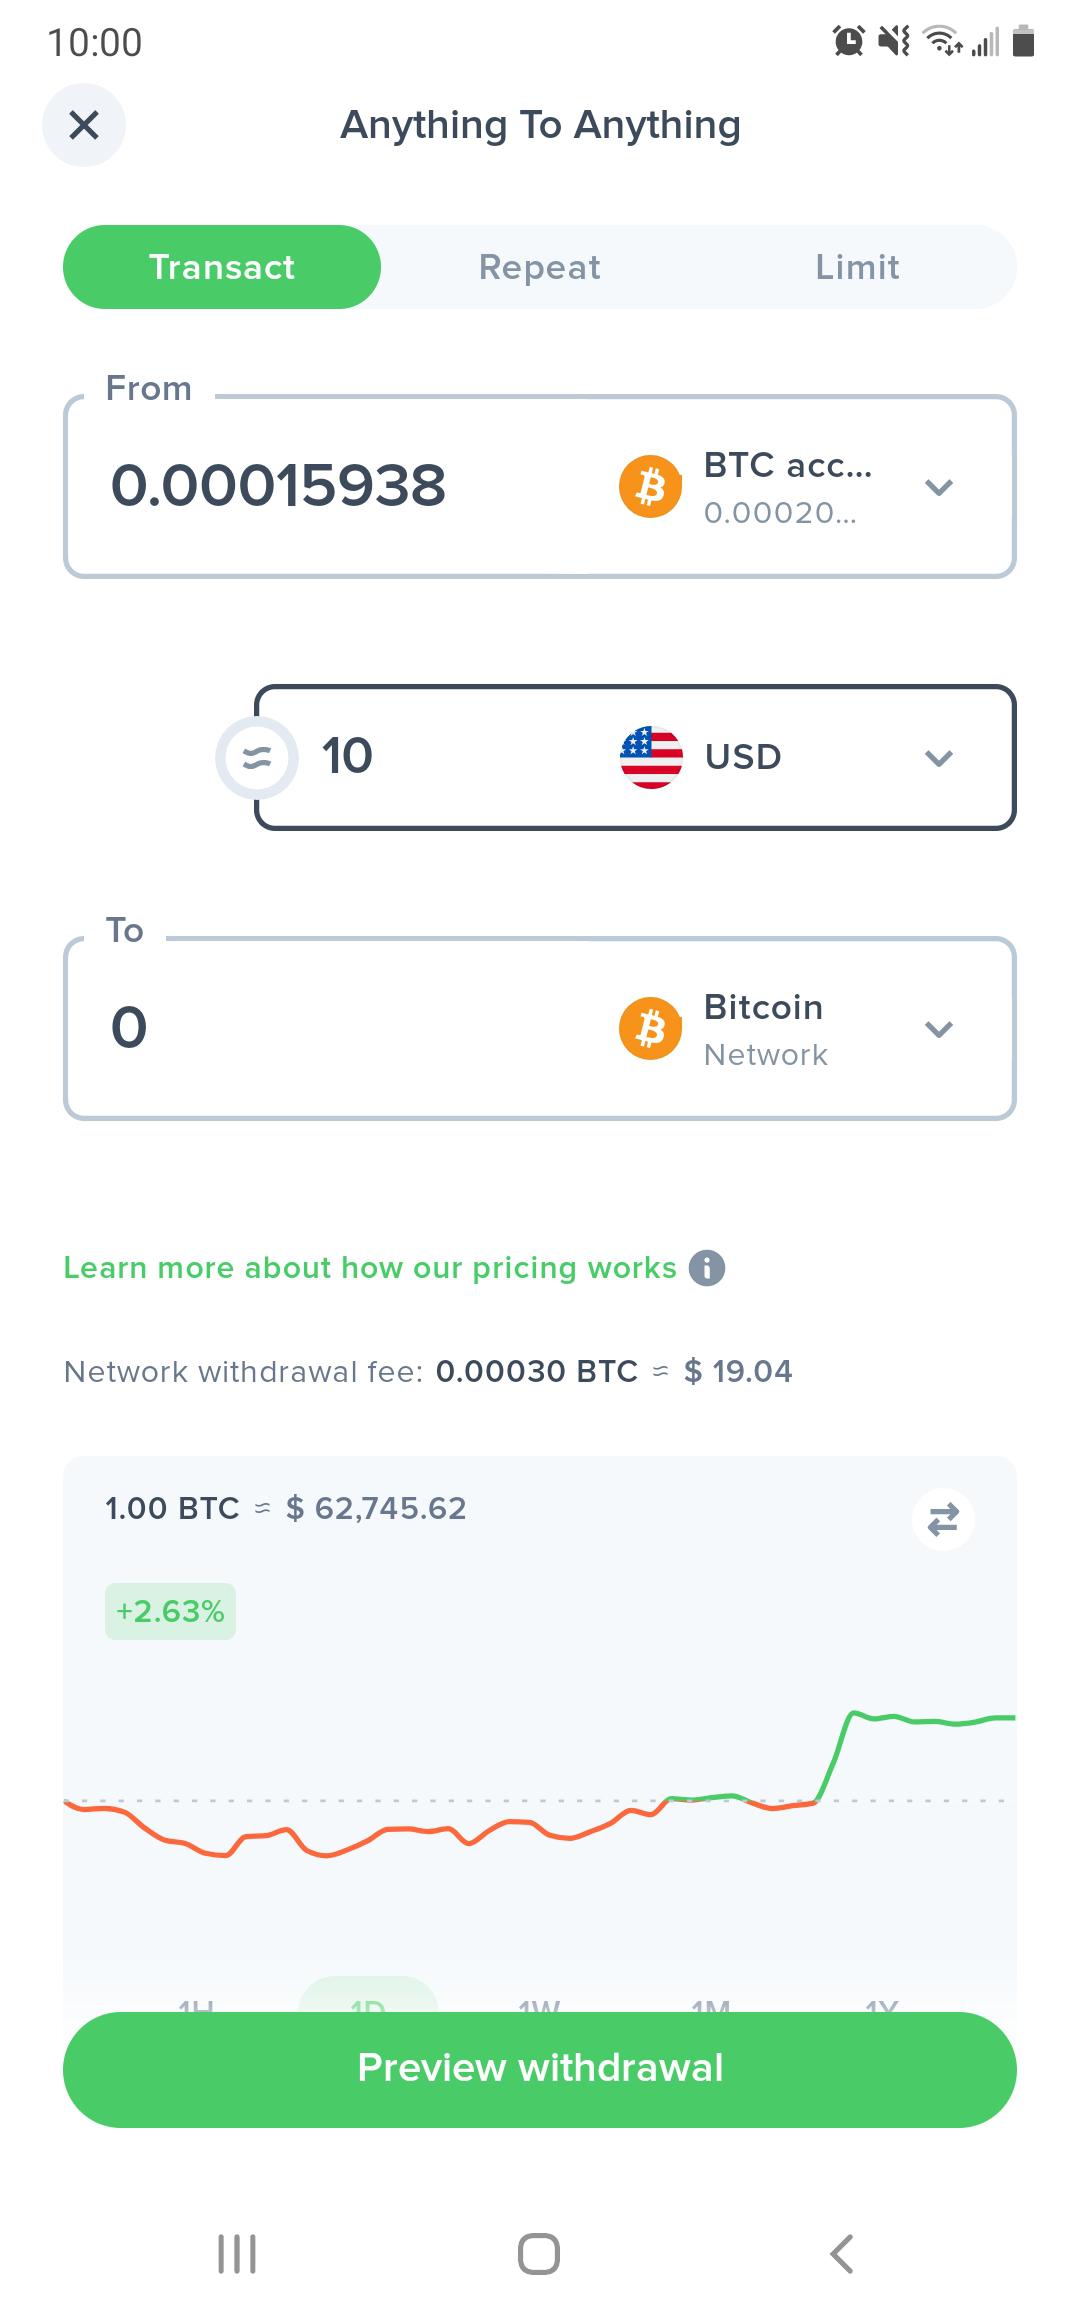This screenshot has height=2316, width=1080.
Task: Expand the BTC account dropdown
Action: (938, 487)
